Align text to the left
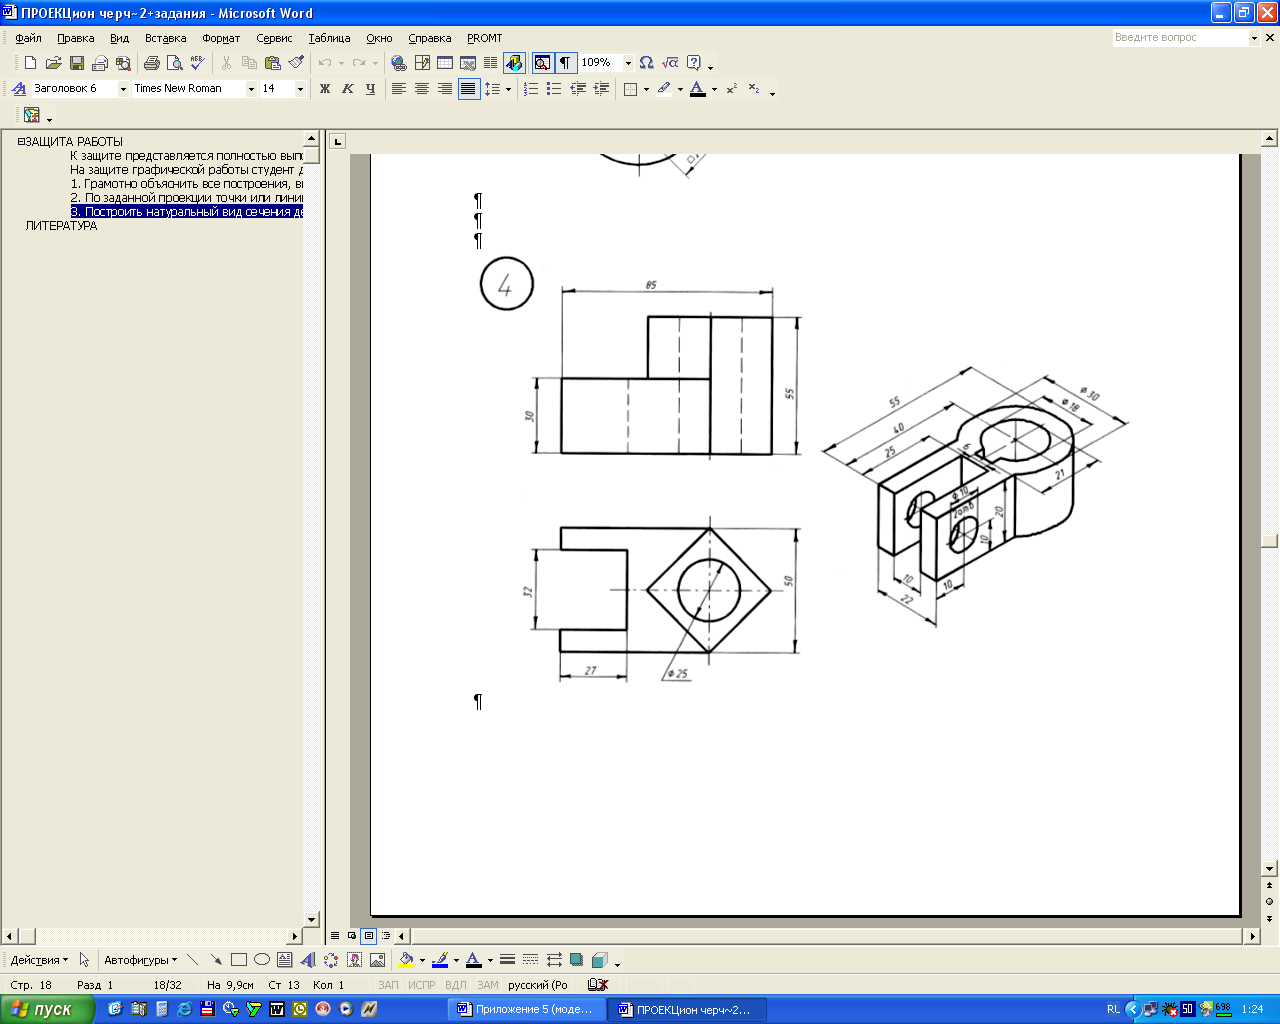 (x=398, y=89)
